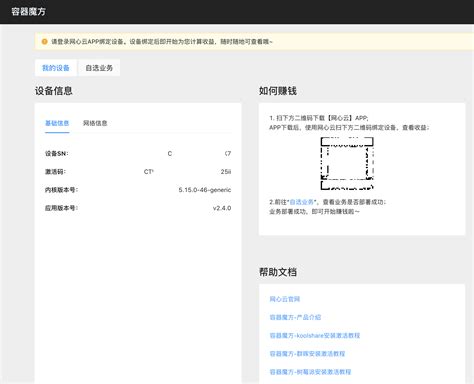The height and width of the screenshot is (384, 474).
Task: Open 群晖安装激活教程 link
Action: click(307, 353)
